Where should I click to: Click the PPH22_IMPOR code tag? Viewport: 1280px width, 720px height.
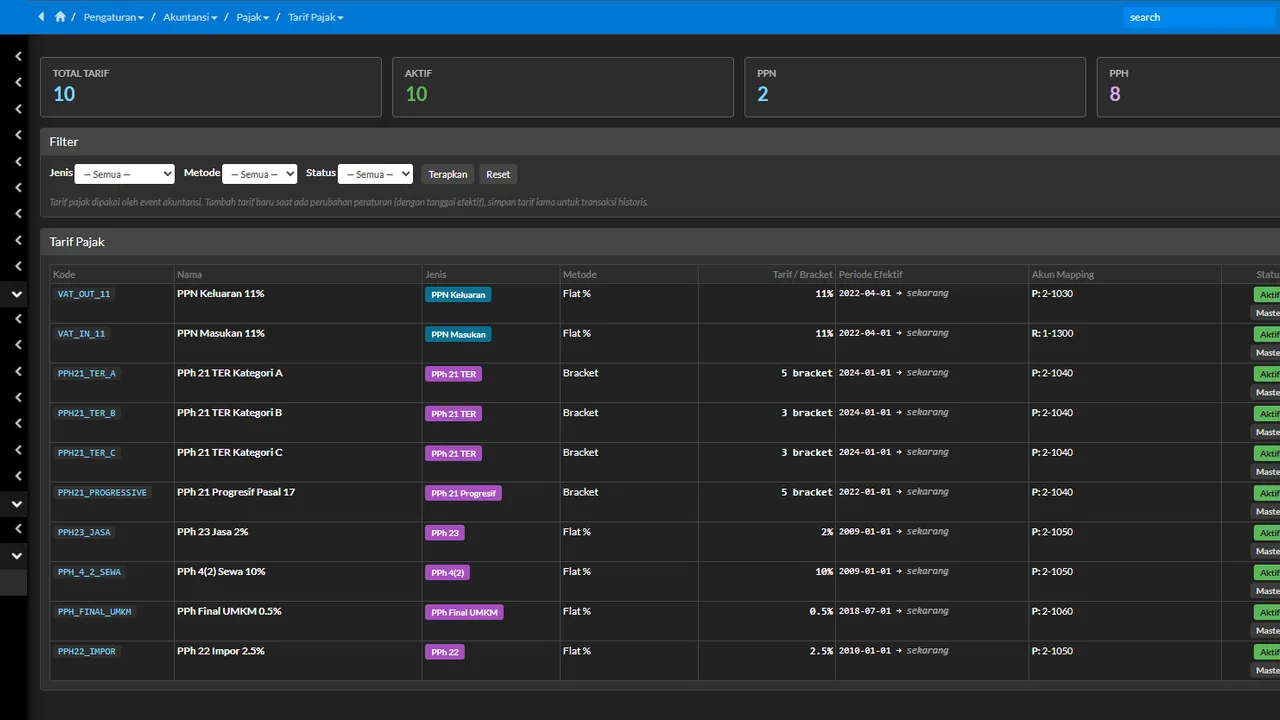click(87, 651)
